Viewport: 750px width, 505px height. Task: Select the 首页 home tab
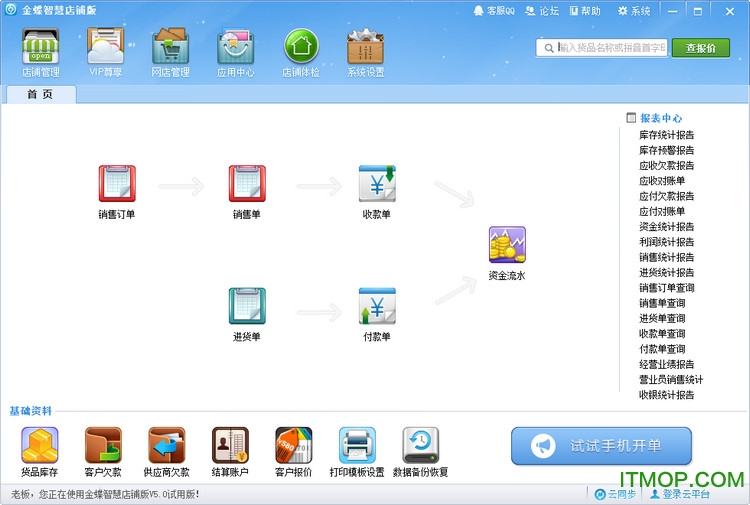[x=41, y=94]
